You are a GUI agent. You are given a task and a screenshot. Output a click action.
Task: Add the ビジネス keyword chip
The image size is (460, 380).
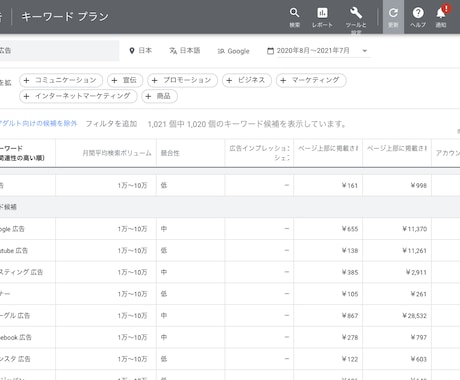pyautogui.click(x=247, y=80)
